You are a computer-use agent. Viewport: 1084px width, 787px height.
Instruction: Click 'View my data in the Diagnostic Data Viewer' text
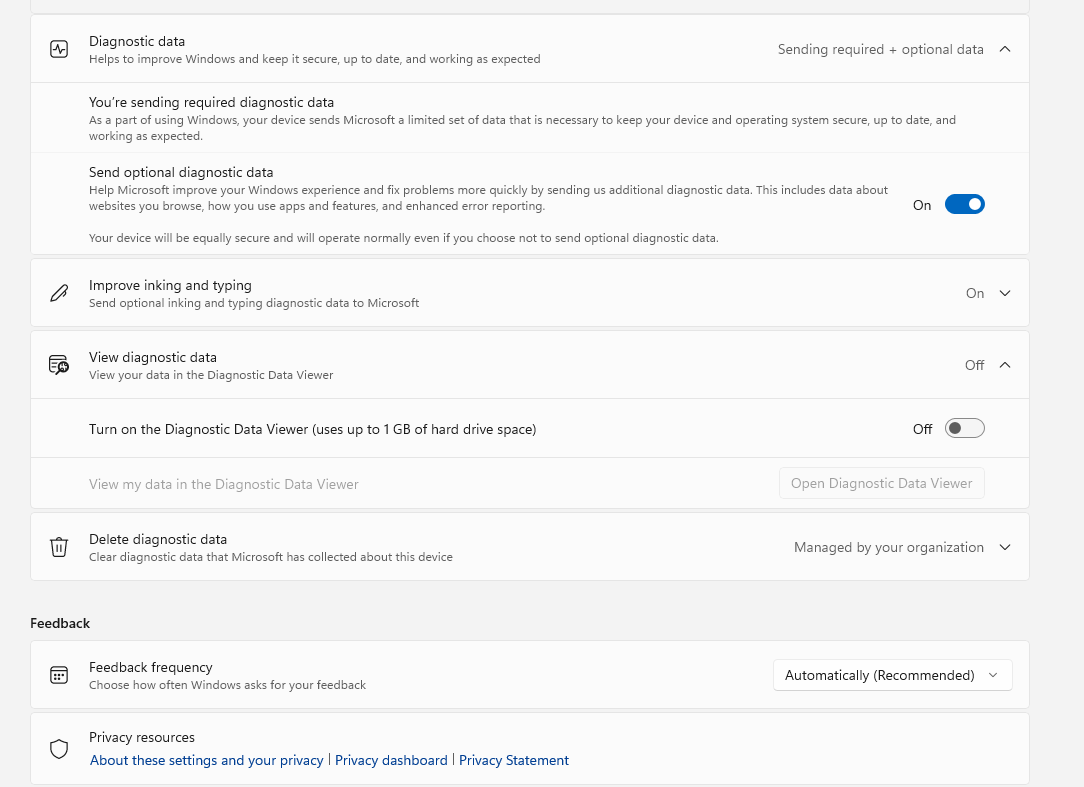pos(224,485)
